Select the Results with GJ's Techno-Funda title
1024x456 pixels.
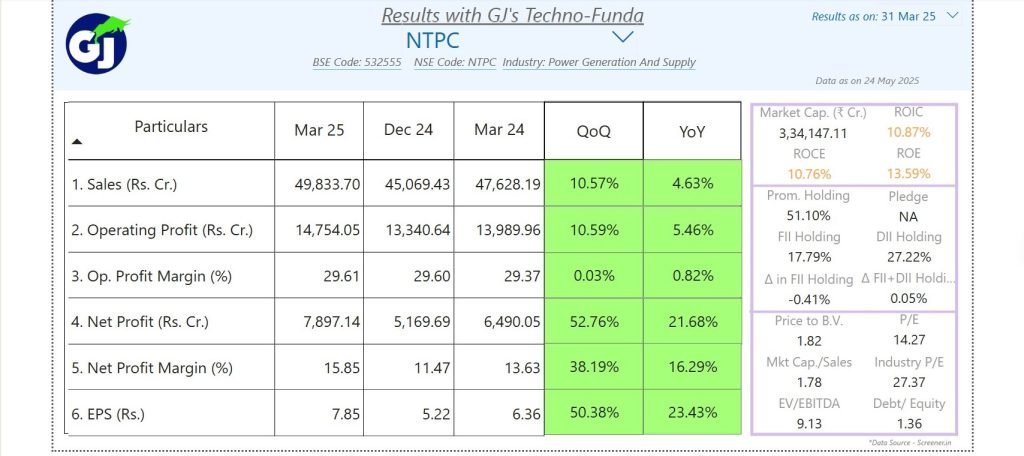513,15
